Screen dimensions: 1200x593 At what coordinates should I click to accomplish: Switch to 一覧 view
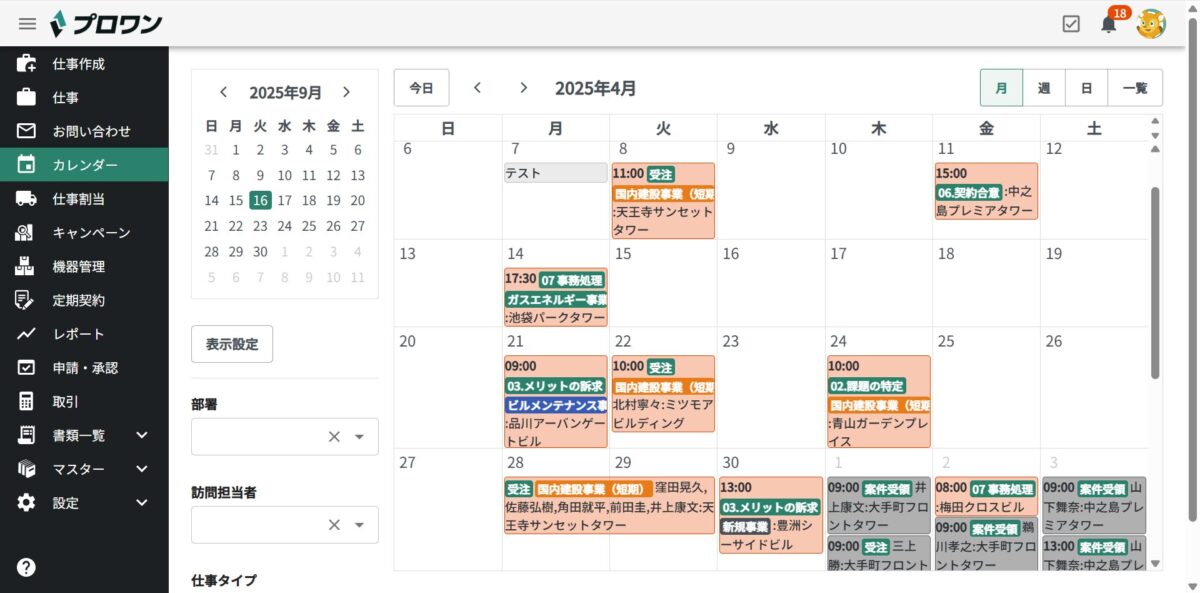pyautogui.click(x=1135, y=88)
